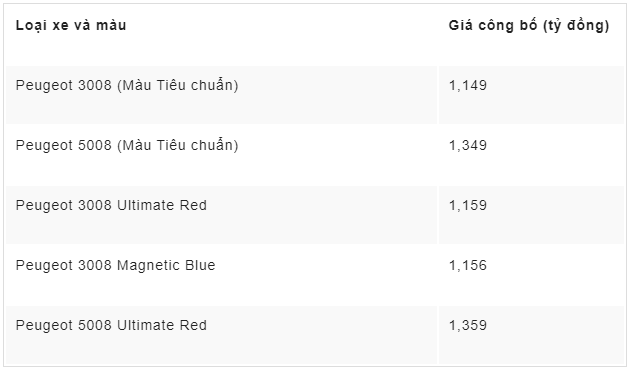
Task: Click 'Peugeot' in the first data row
Action: click(44, 86)
